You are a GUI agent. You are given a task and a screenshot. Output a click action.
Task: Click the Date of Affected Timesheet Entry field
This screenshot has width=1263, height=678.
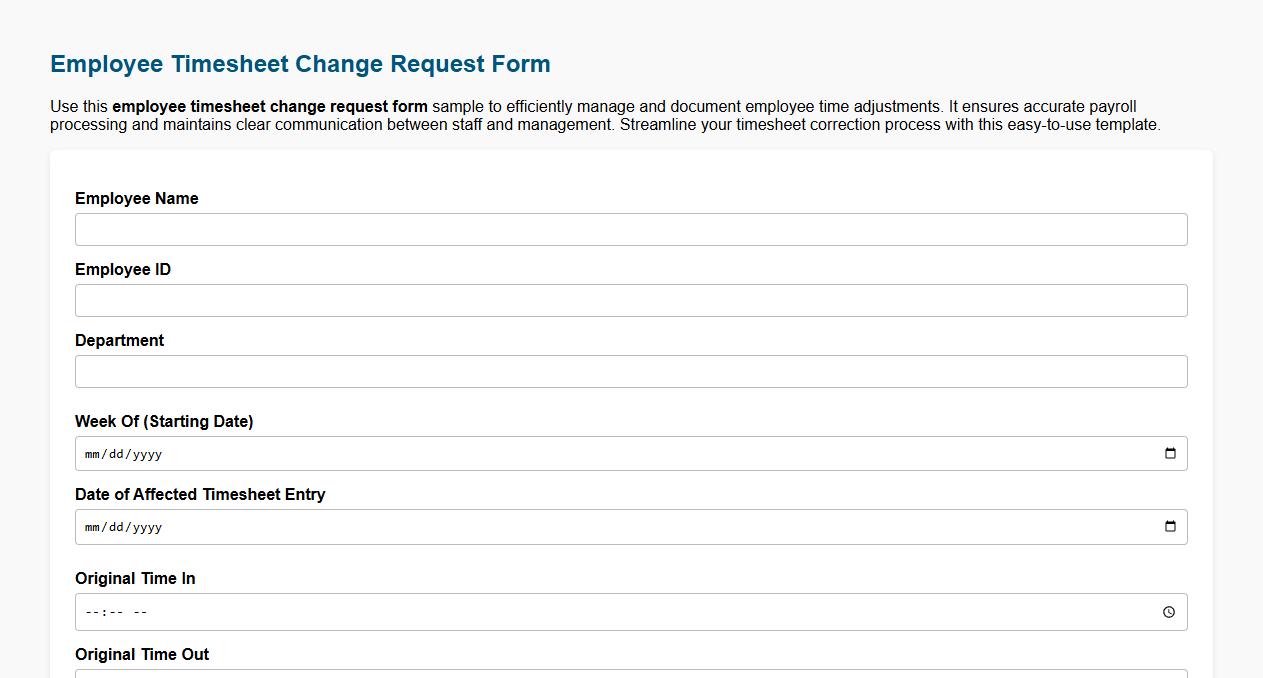click(x=600, y=527)
